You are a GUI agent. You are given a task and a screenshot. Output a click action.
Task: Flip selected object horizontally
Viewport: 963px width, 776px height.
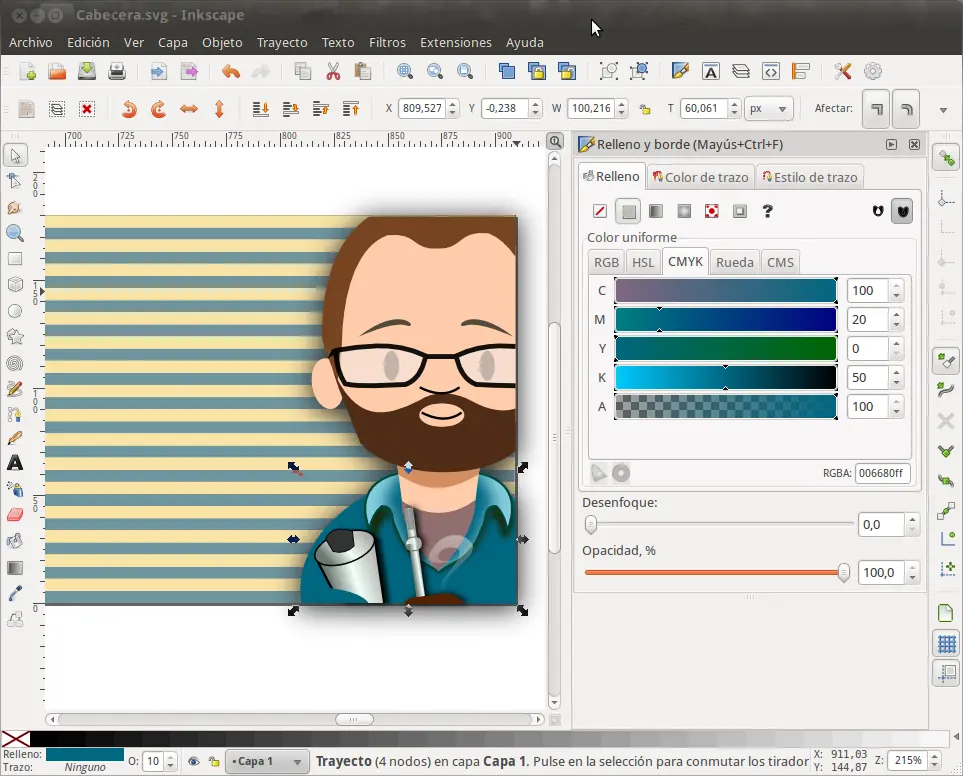click(x=189, y=109)
